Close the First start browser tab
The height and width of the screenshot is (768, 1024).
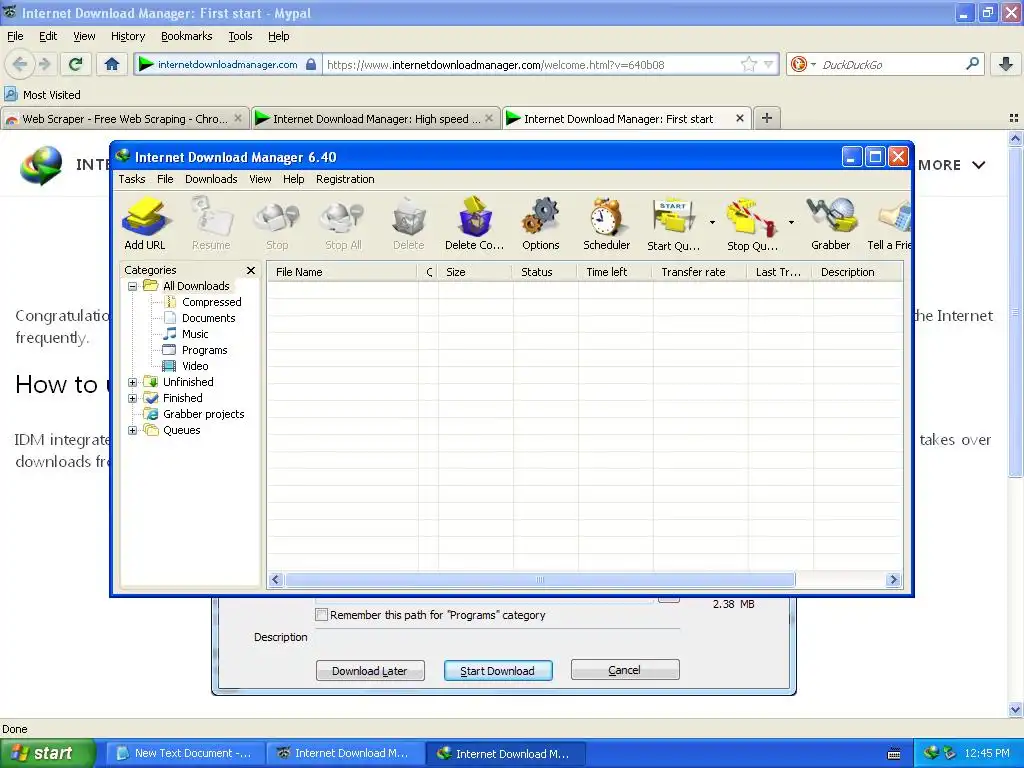740,118
